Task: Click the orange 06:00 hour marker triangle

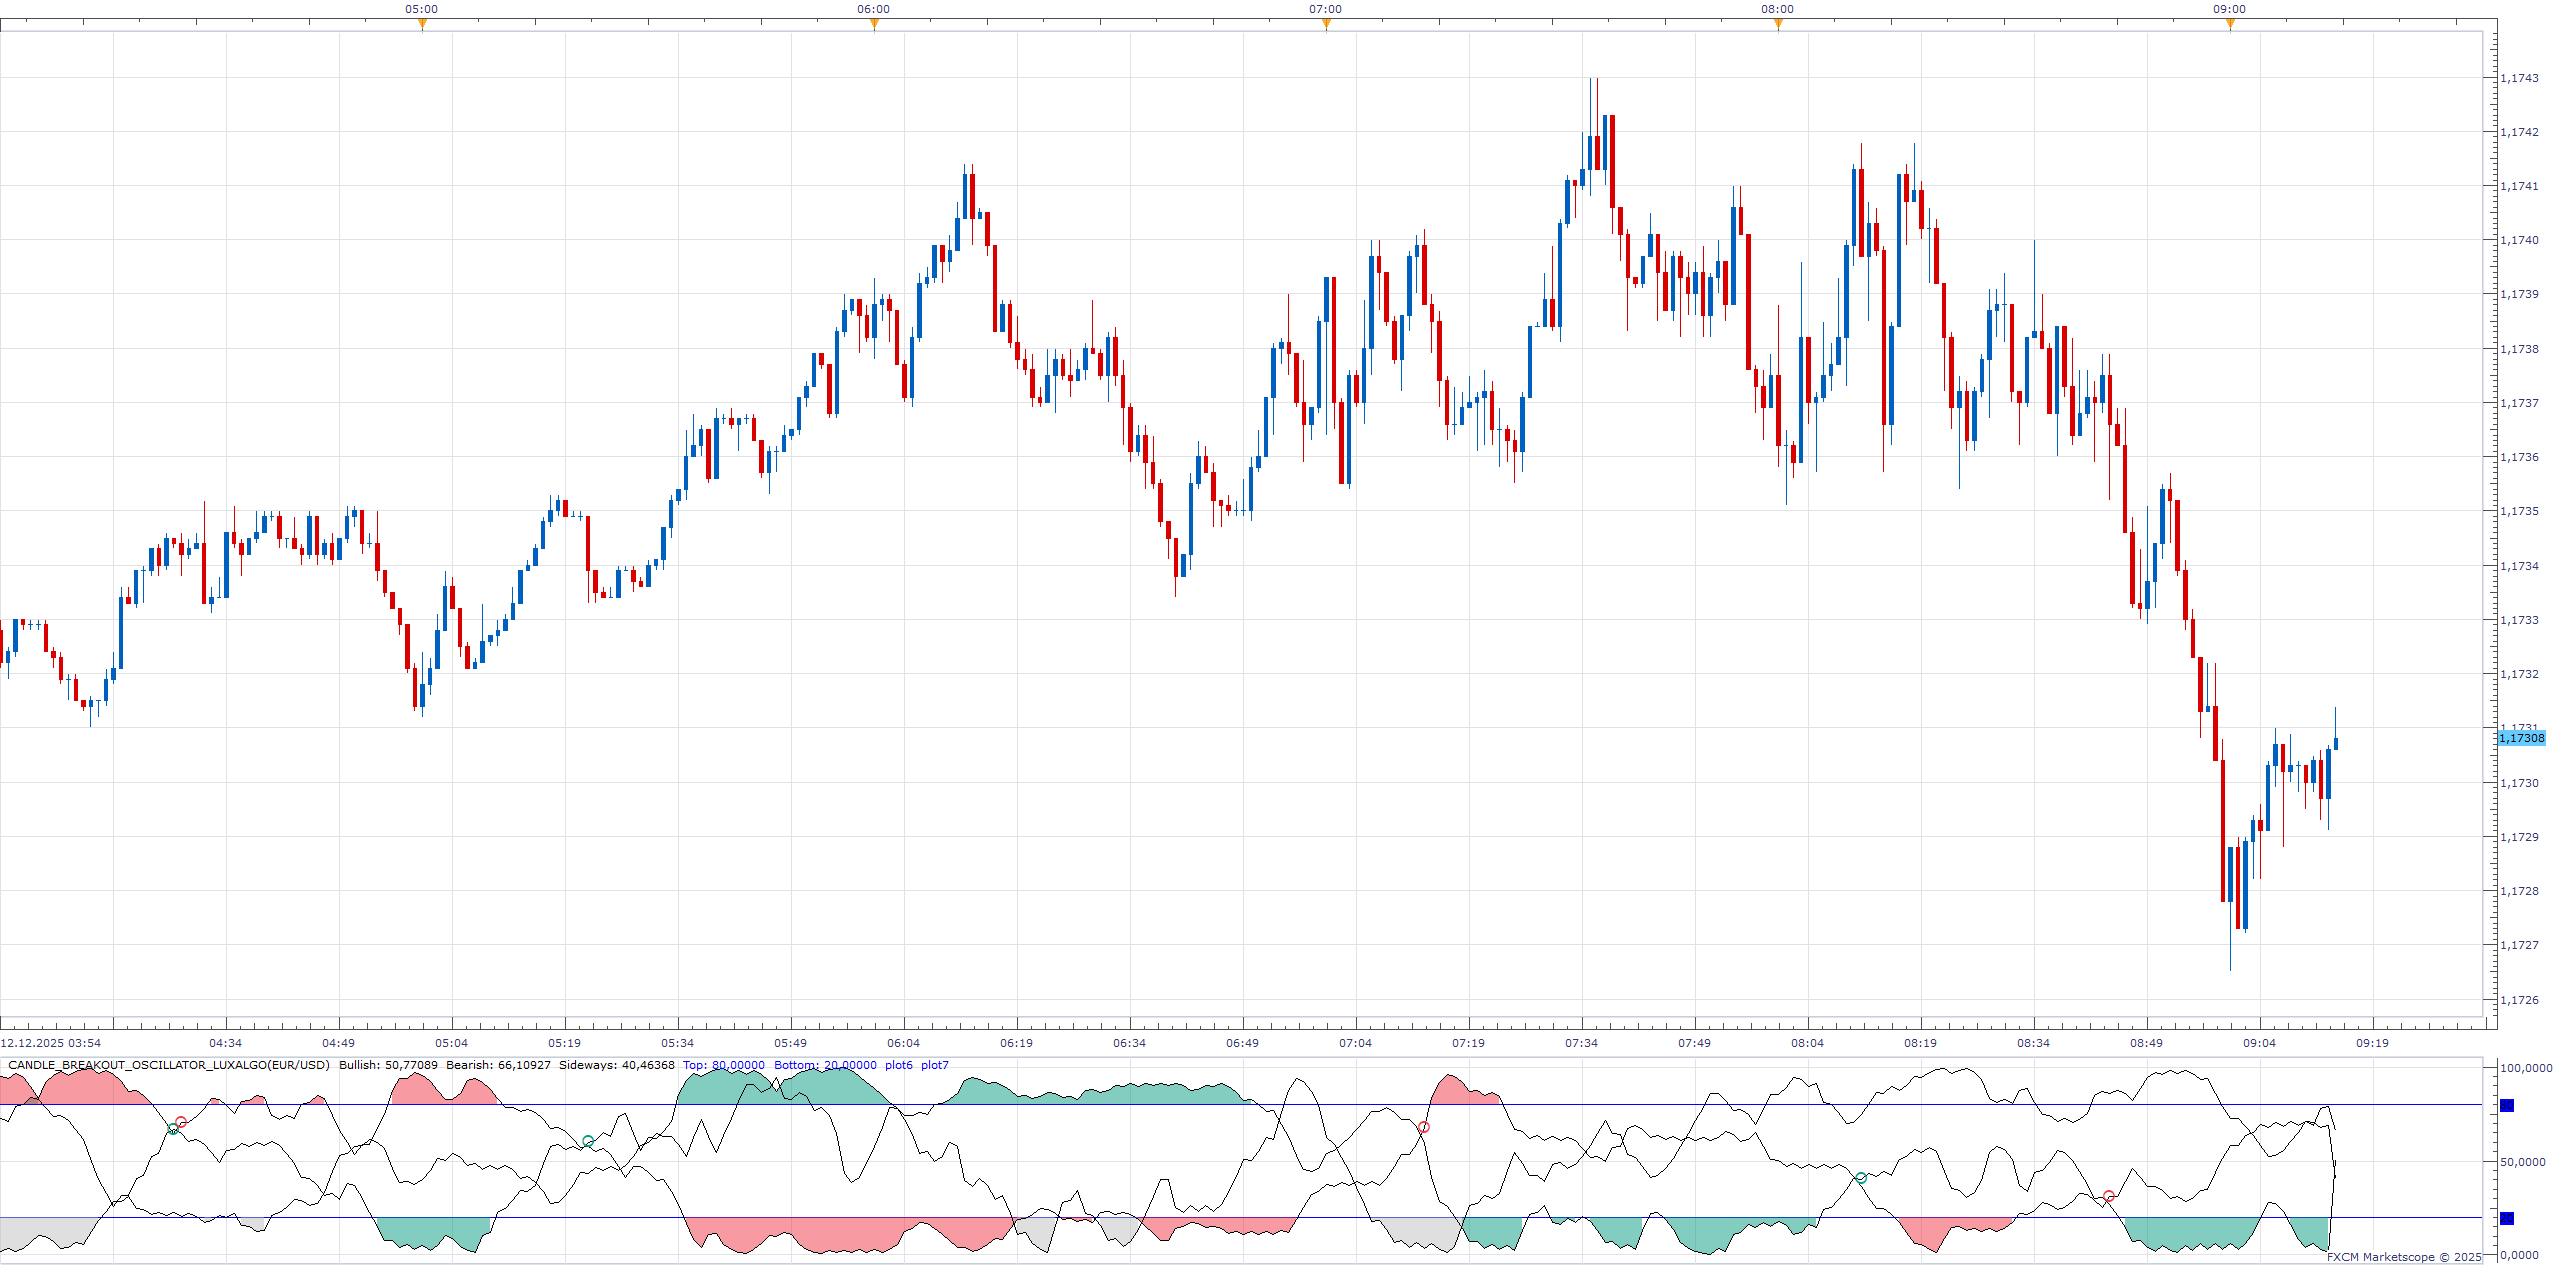Action: (x=874, y=25)
